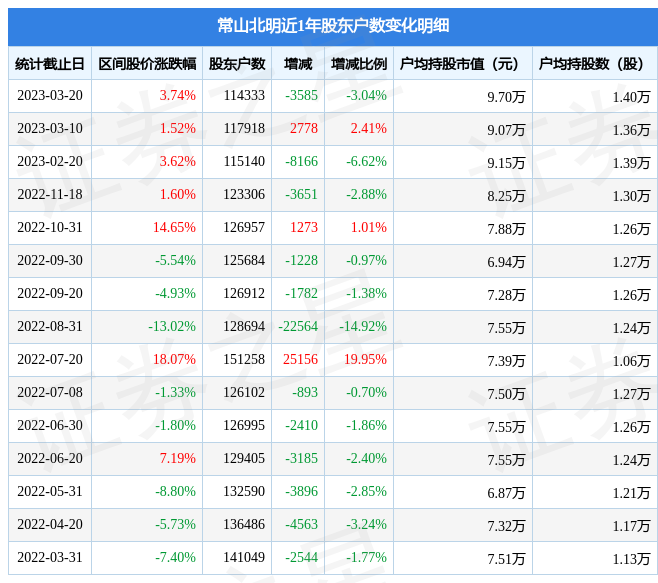Click change value 25156
The height and width of the screenshot is (583, 658).
[x=300, y=359]
